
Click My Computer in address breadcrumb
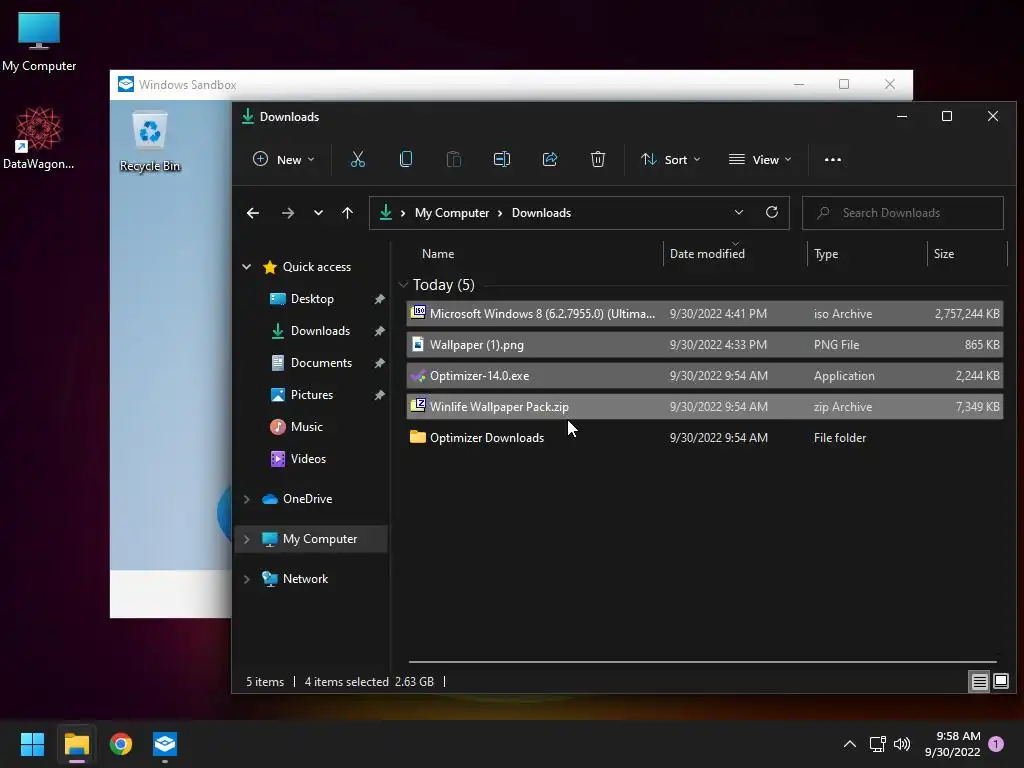[452, 213]
